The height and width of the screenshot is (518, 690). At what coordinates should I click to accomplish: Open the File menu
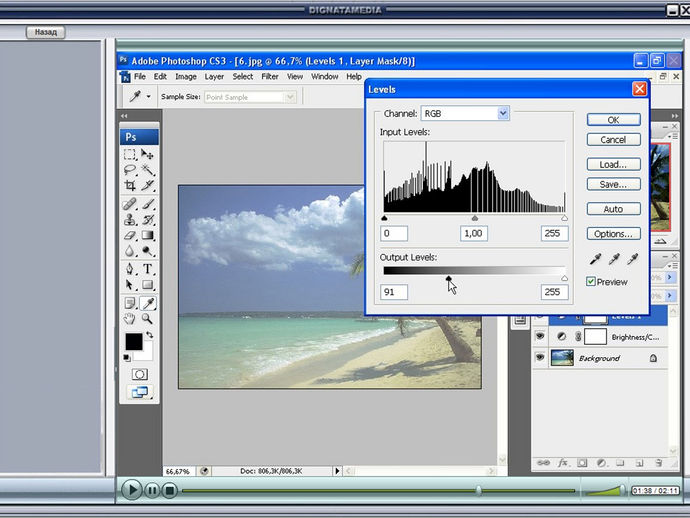[139, 77]
